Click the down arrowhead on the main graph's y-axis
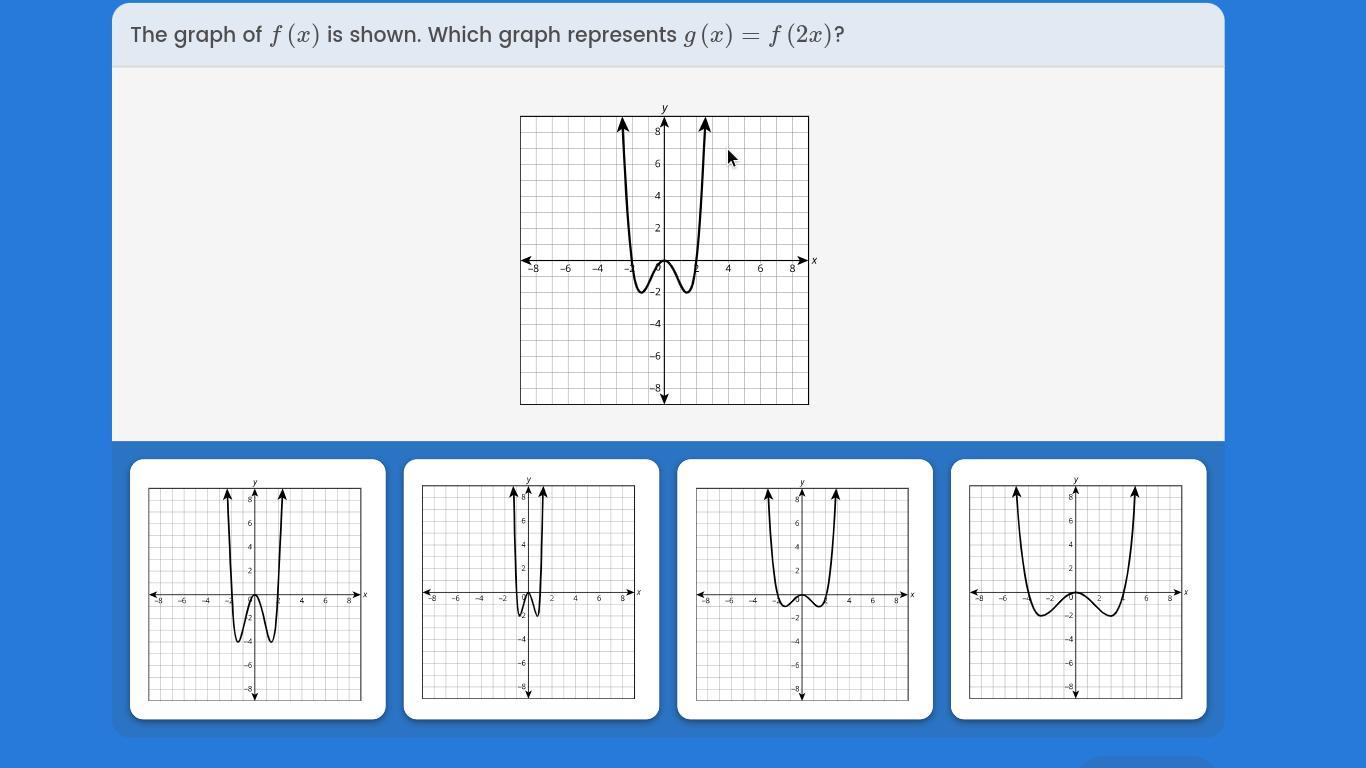Screen dimensions: 1366x768 tap(664, 398)
